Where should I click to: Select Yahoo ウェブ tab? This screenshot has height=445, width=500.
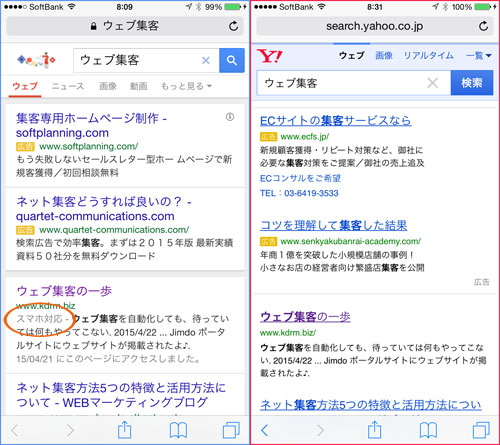tap(351, 55)
